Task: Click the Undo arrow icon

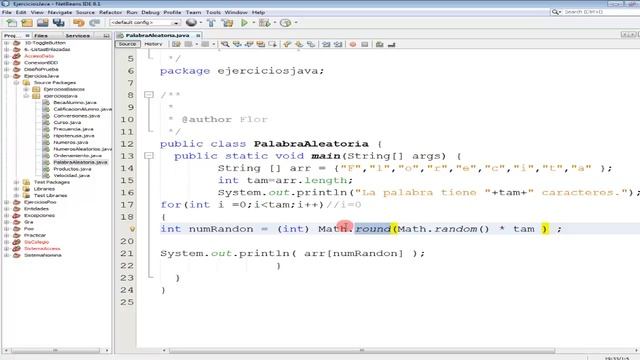Action: (78, 23)
